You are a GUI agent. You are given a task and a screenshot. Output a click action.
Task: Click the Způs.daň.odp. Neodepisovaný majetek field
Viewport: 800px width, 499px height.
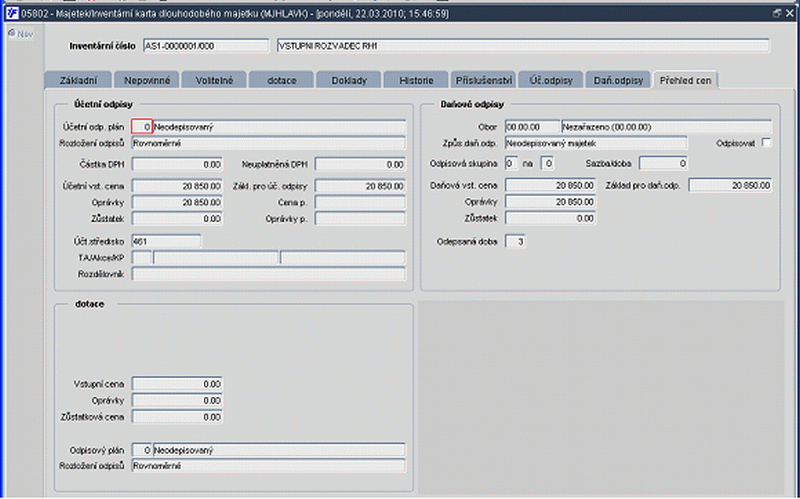[596, 143]
